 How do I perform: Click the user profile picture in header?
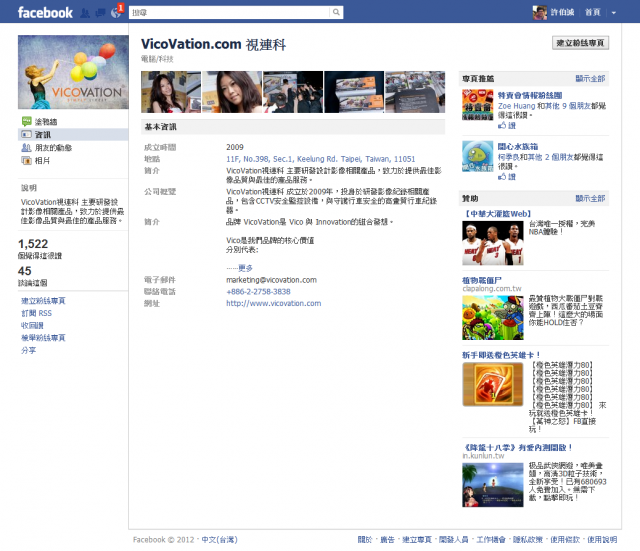point(540,13)
